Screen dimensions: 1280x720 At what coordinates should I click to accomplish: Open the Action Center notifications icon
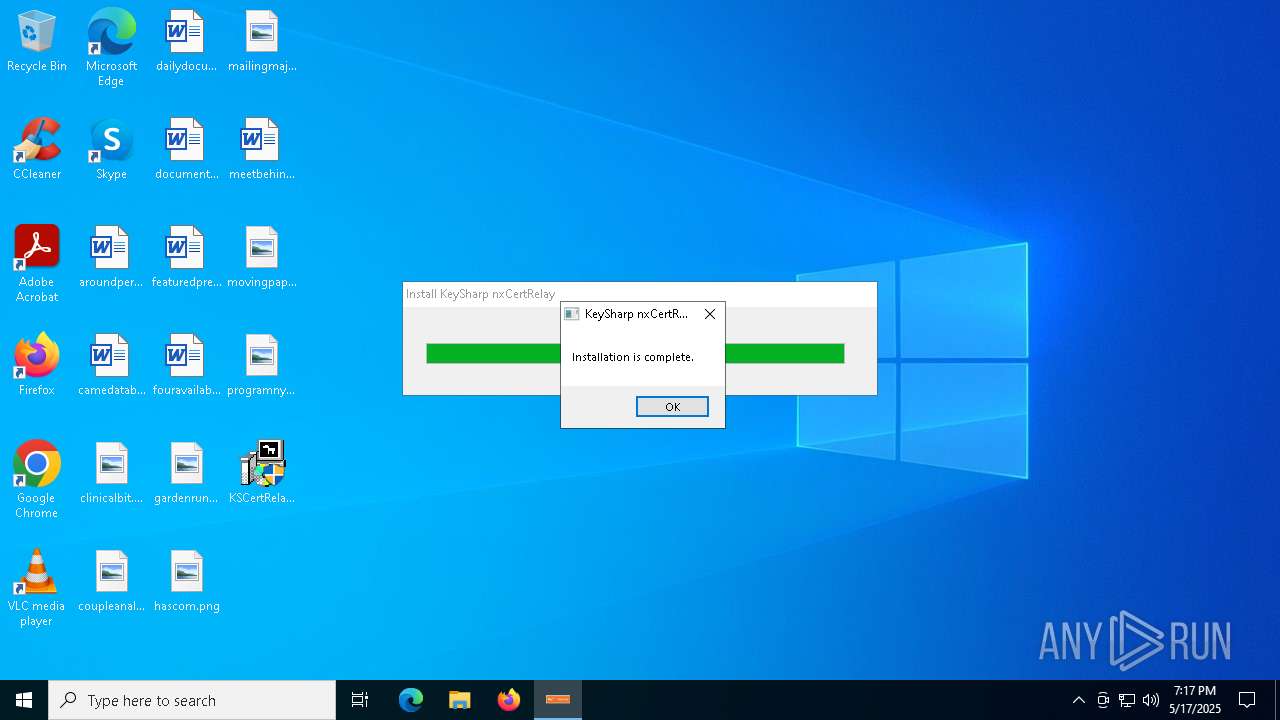[1247, 700]
